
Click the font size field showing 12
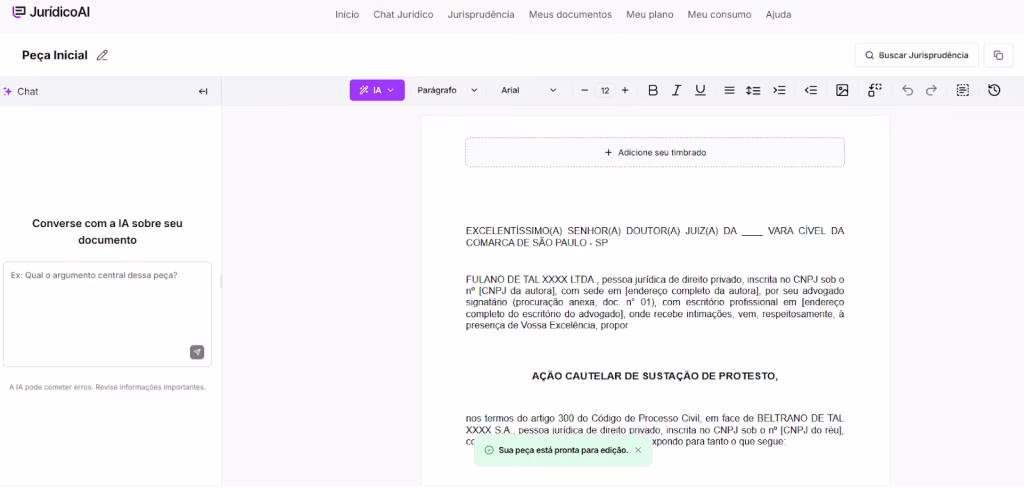605,90
